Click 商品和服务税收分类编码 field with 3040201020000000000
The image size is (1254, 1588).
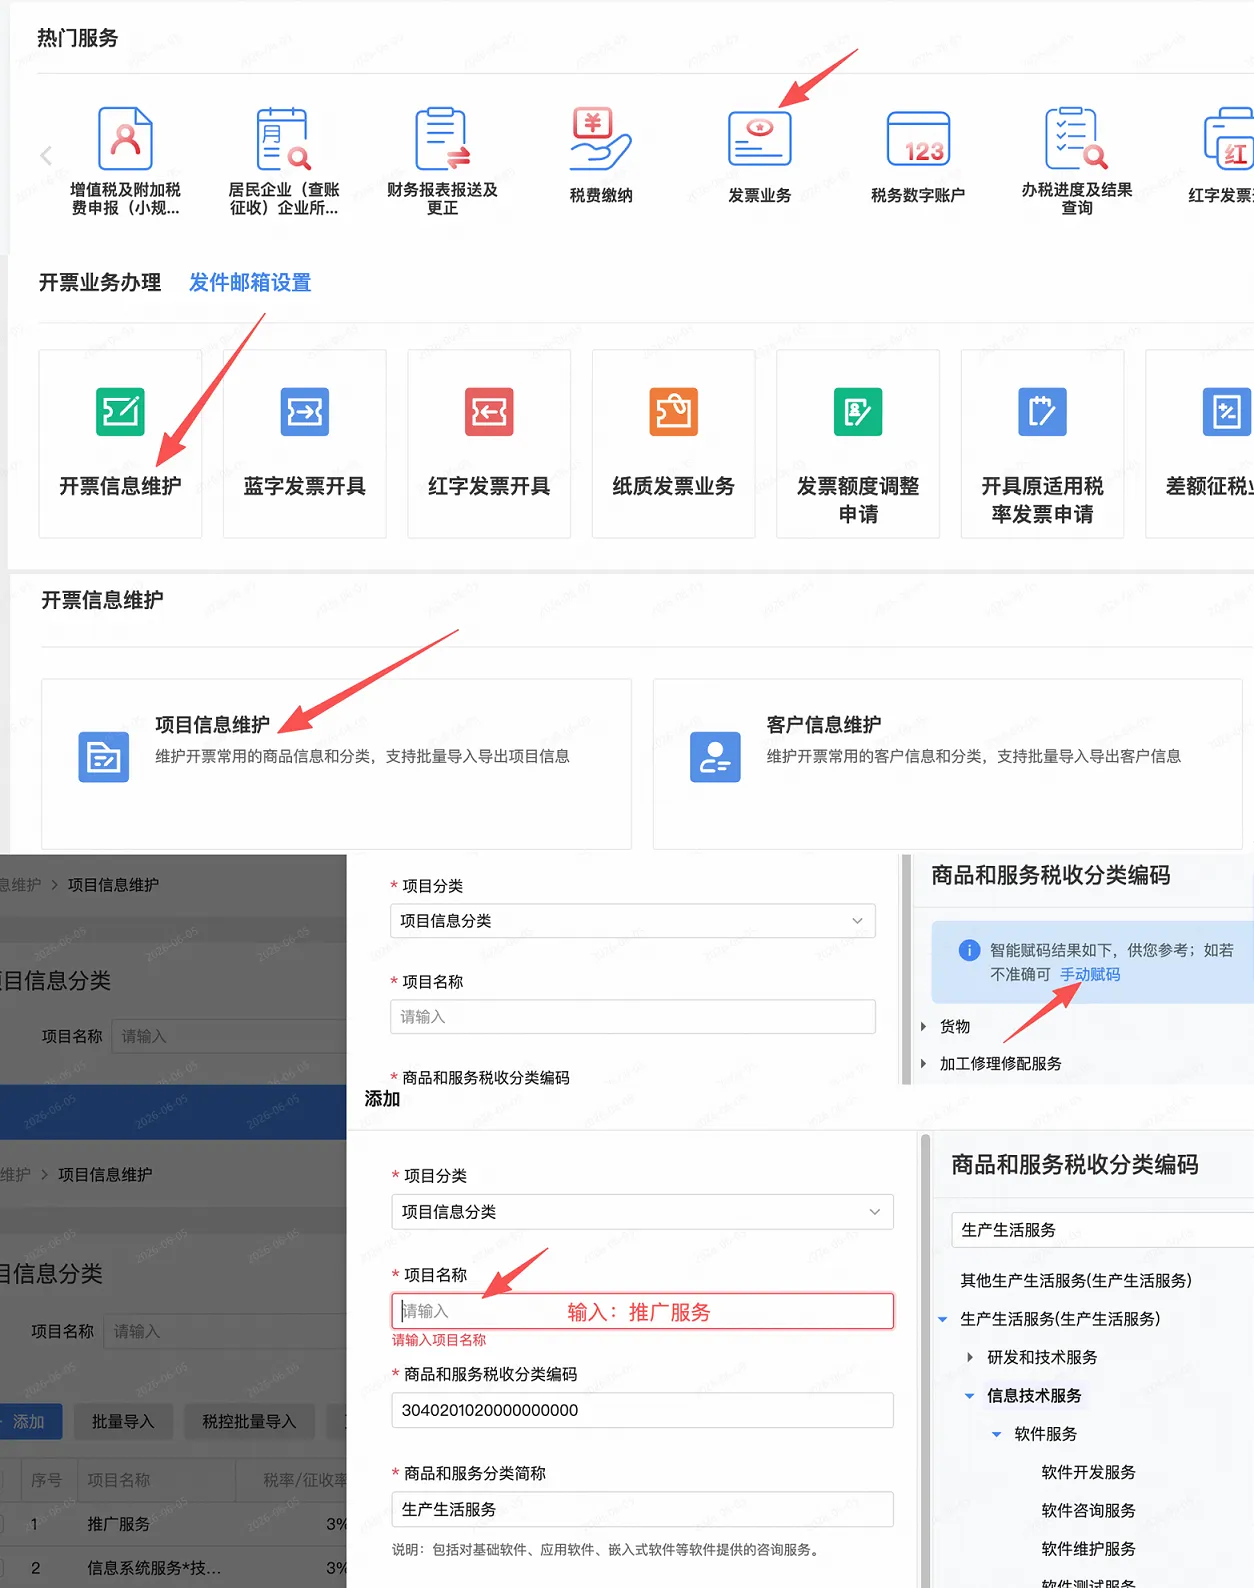(x=642, y=1410)
